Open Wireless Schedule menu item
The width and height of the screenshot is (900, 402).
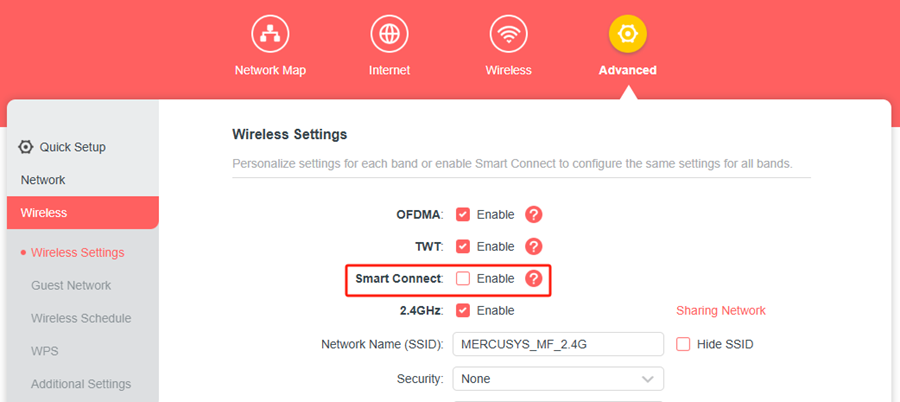tap(81, 318)
